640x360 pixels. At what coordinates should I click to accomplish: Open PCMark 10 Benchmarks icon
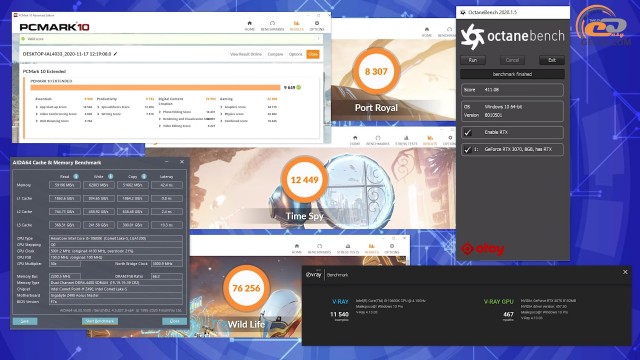(x=272, y=24)
